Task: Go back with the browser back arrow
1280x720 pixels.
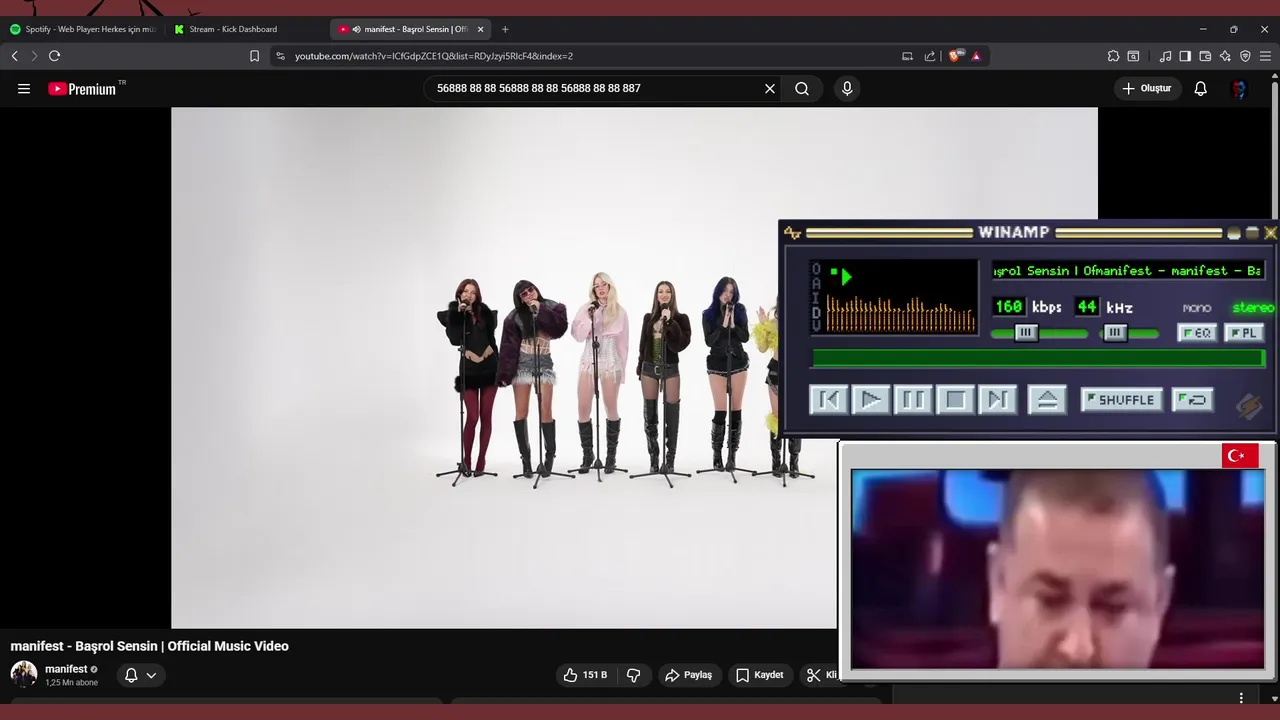Action: (14, 56)
